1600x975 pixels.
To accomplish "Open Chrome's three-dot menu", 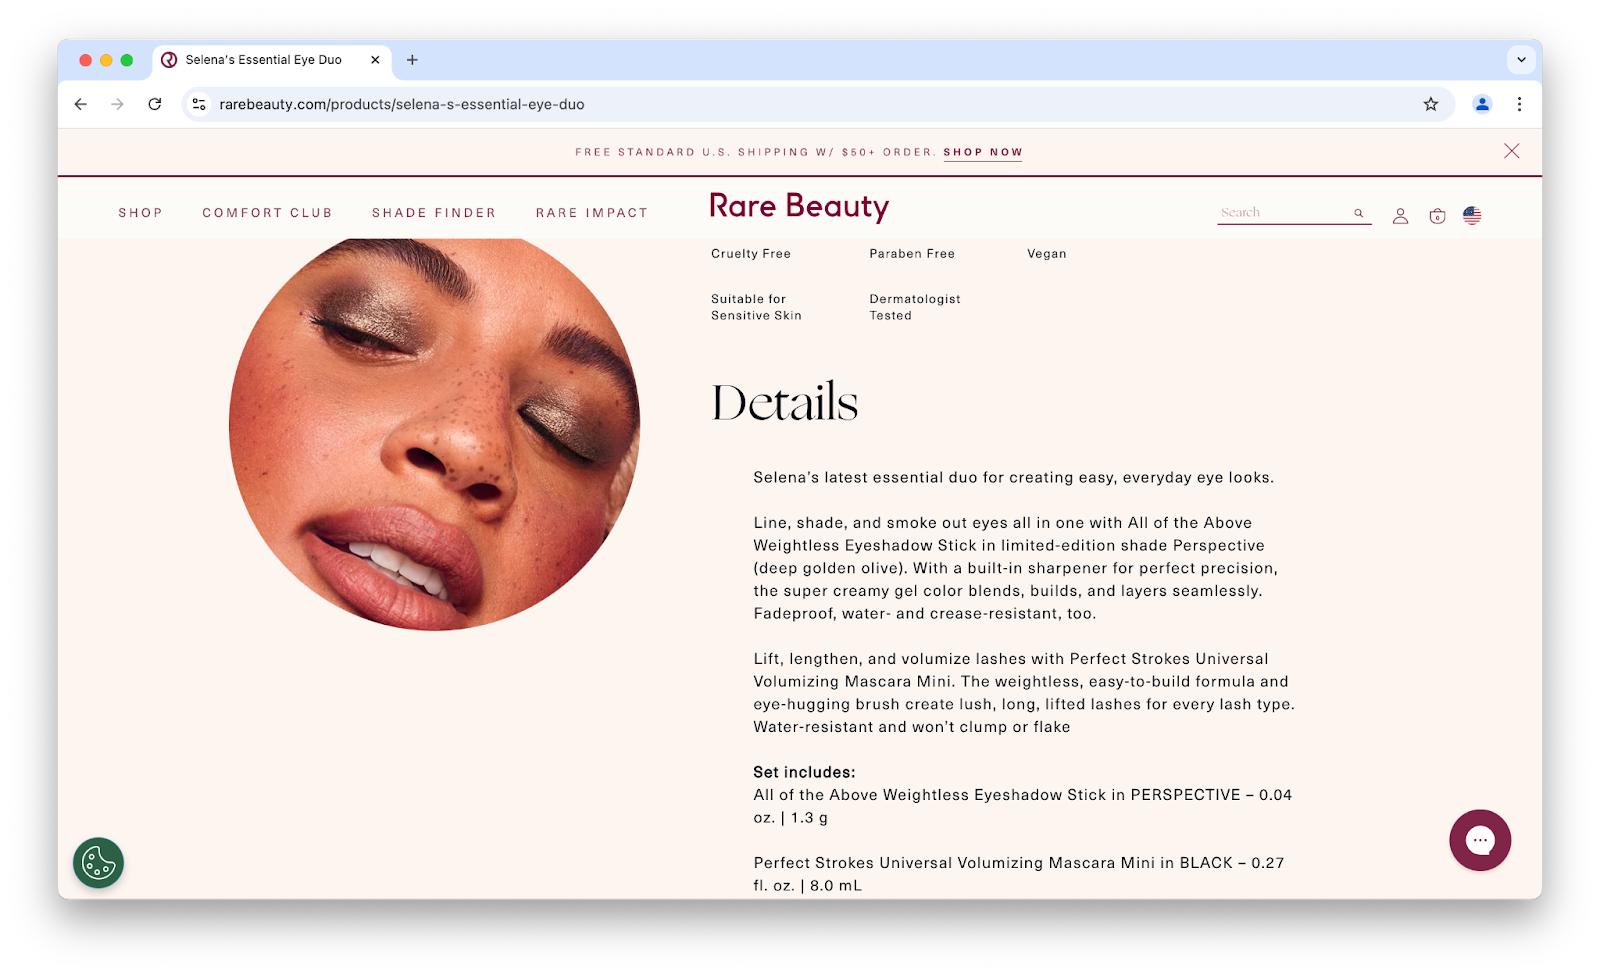I will [x=1519, y=104].
